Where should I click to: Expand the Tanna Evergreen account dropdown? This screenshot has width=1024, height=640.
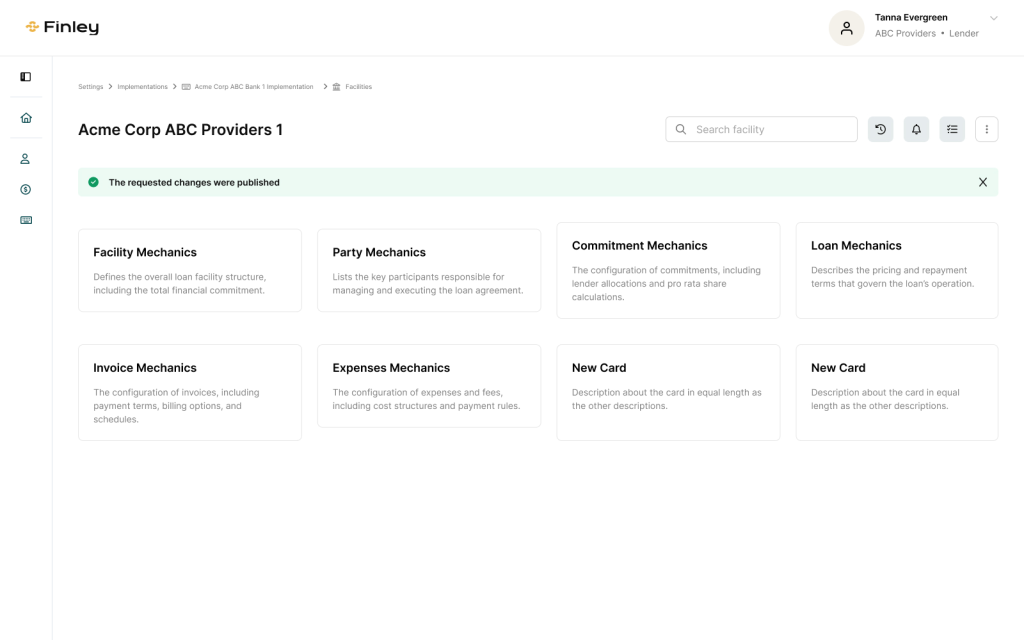(x=993, y=18)
